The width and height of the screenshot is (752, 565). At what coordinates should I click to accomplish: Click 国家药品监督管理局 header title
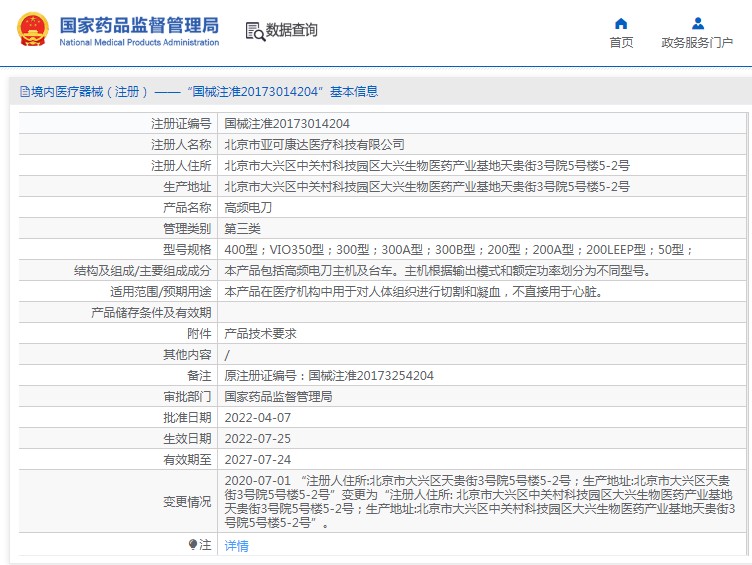point(139,25)
